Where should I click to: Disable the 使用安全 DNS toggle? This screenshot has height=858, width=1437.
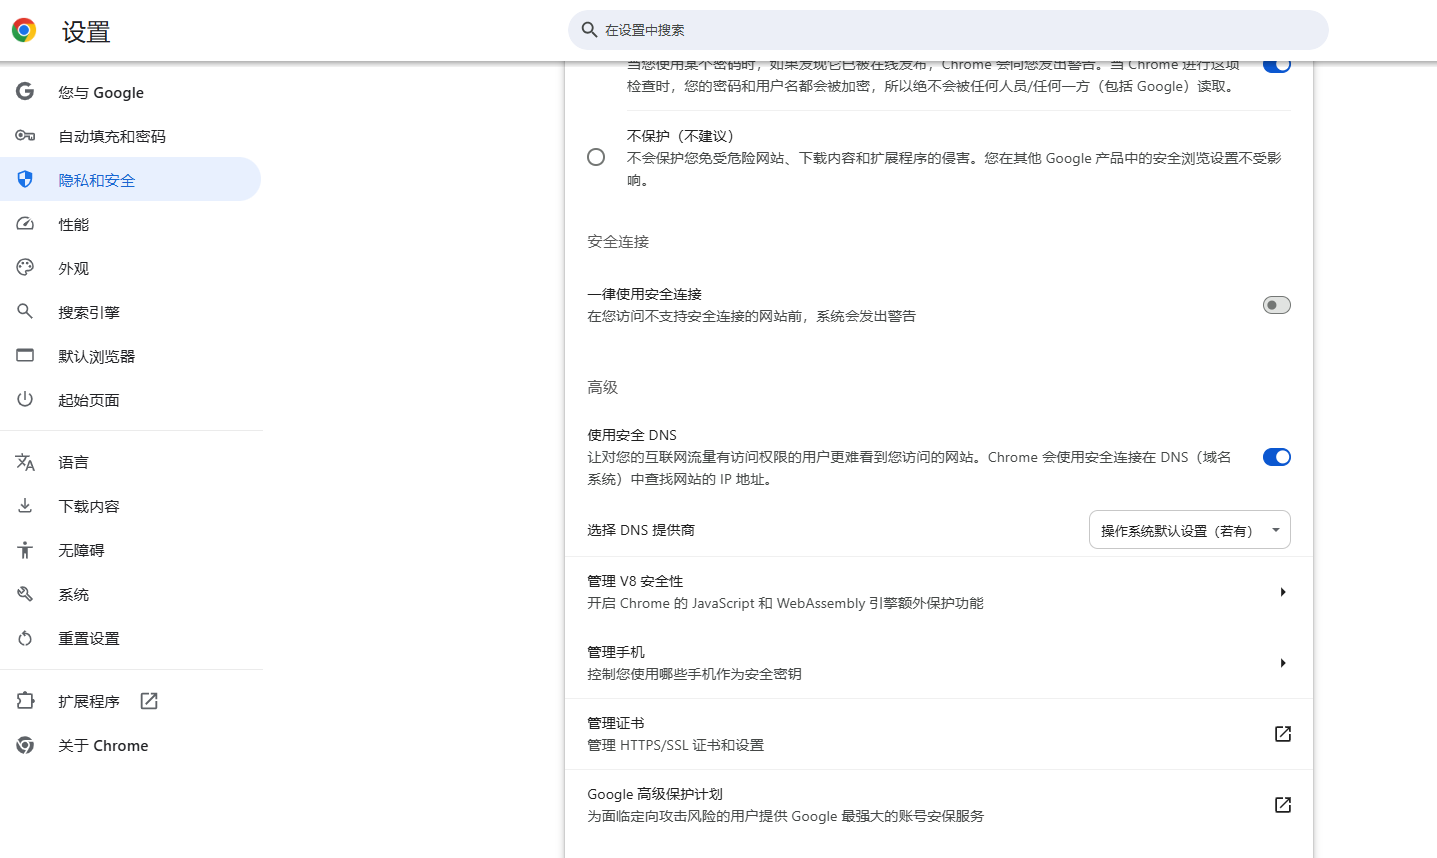[x=1277, y=457]
